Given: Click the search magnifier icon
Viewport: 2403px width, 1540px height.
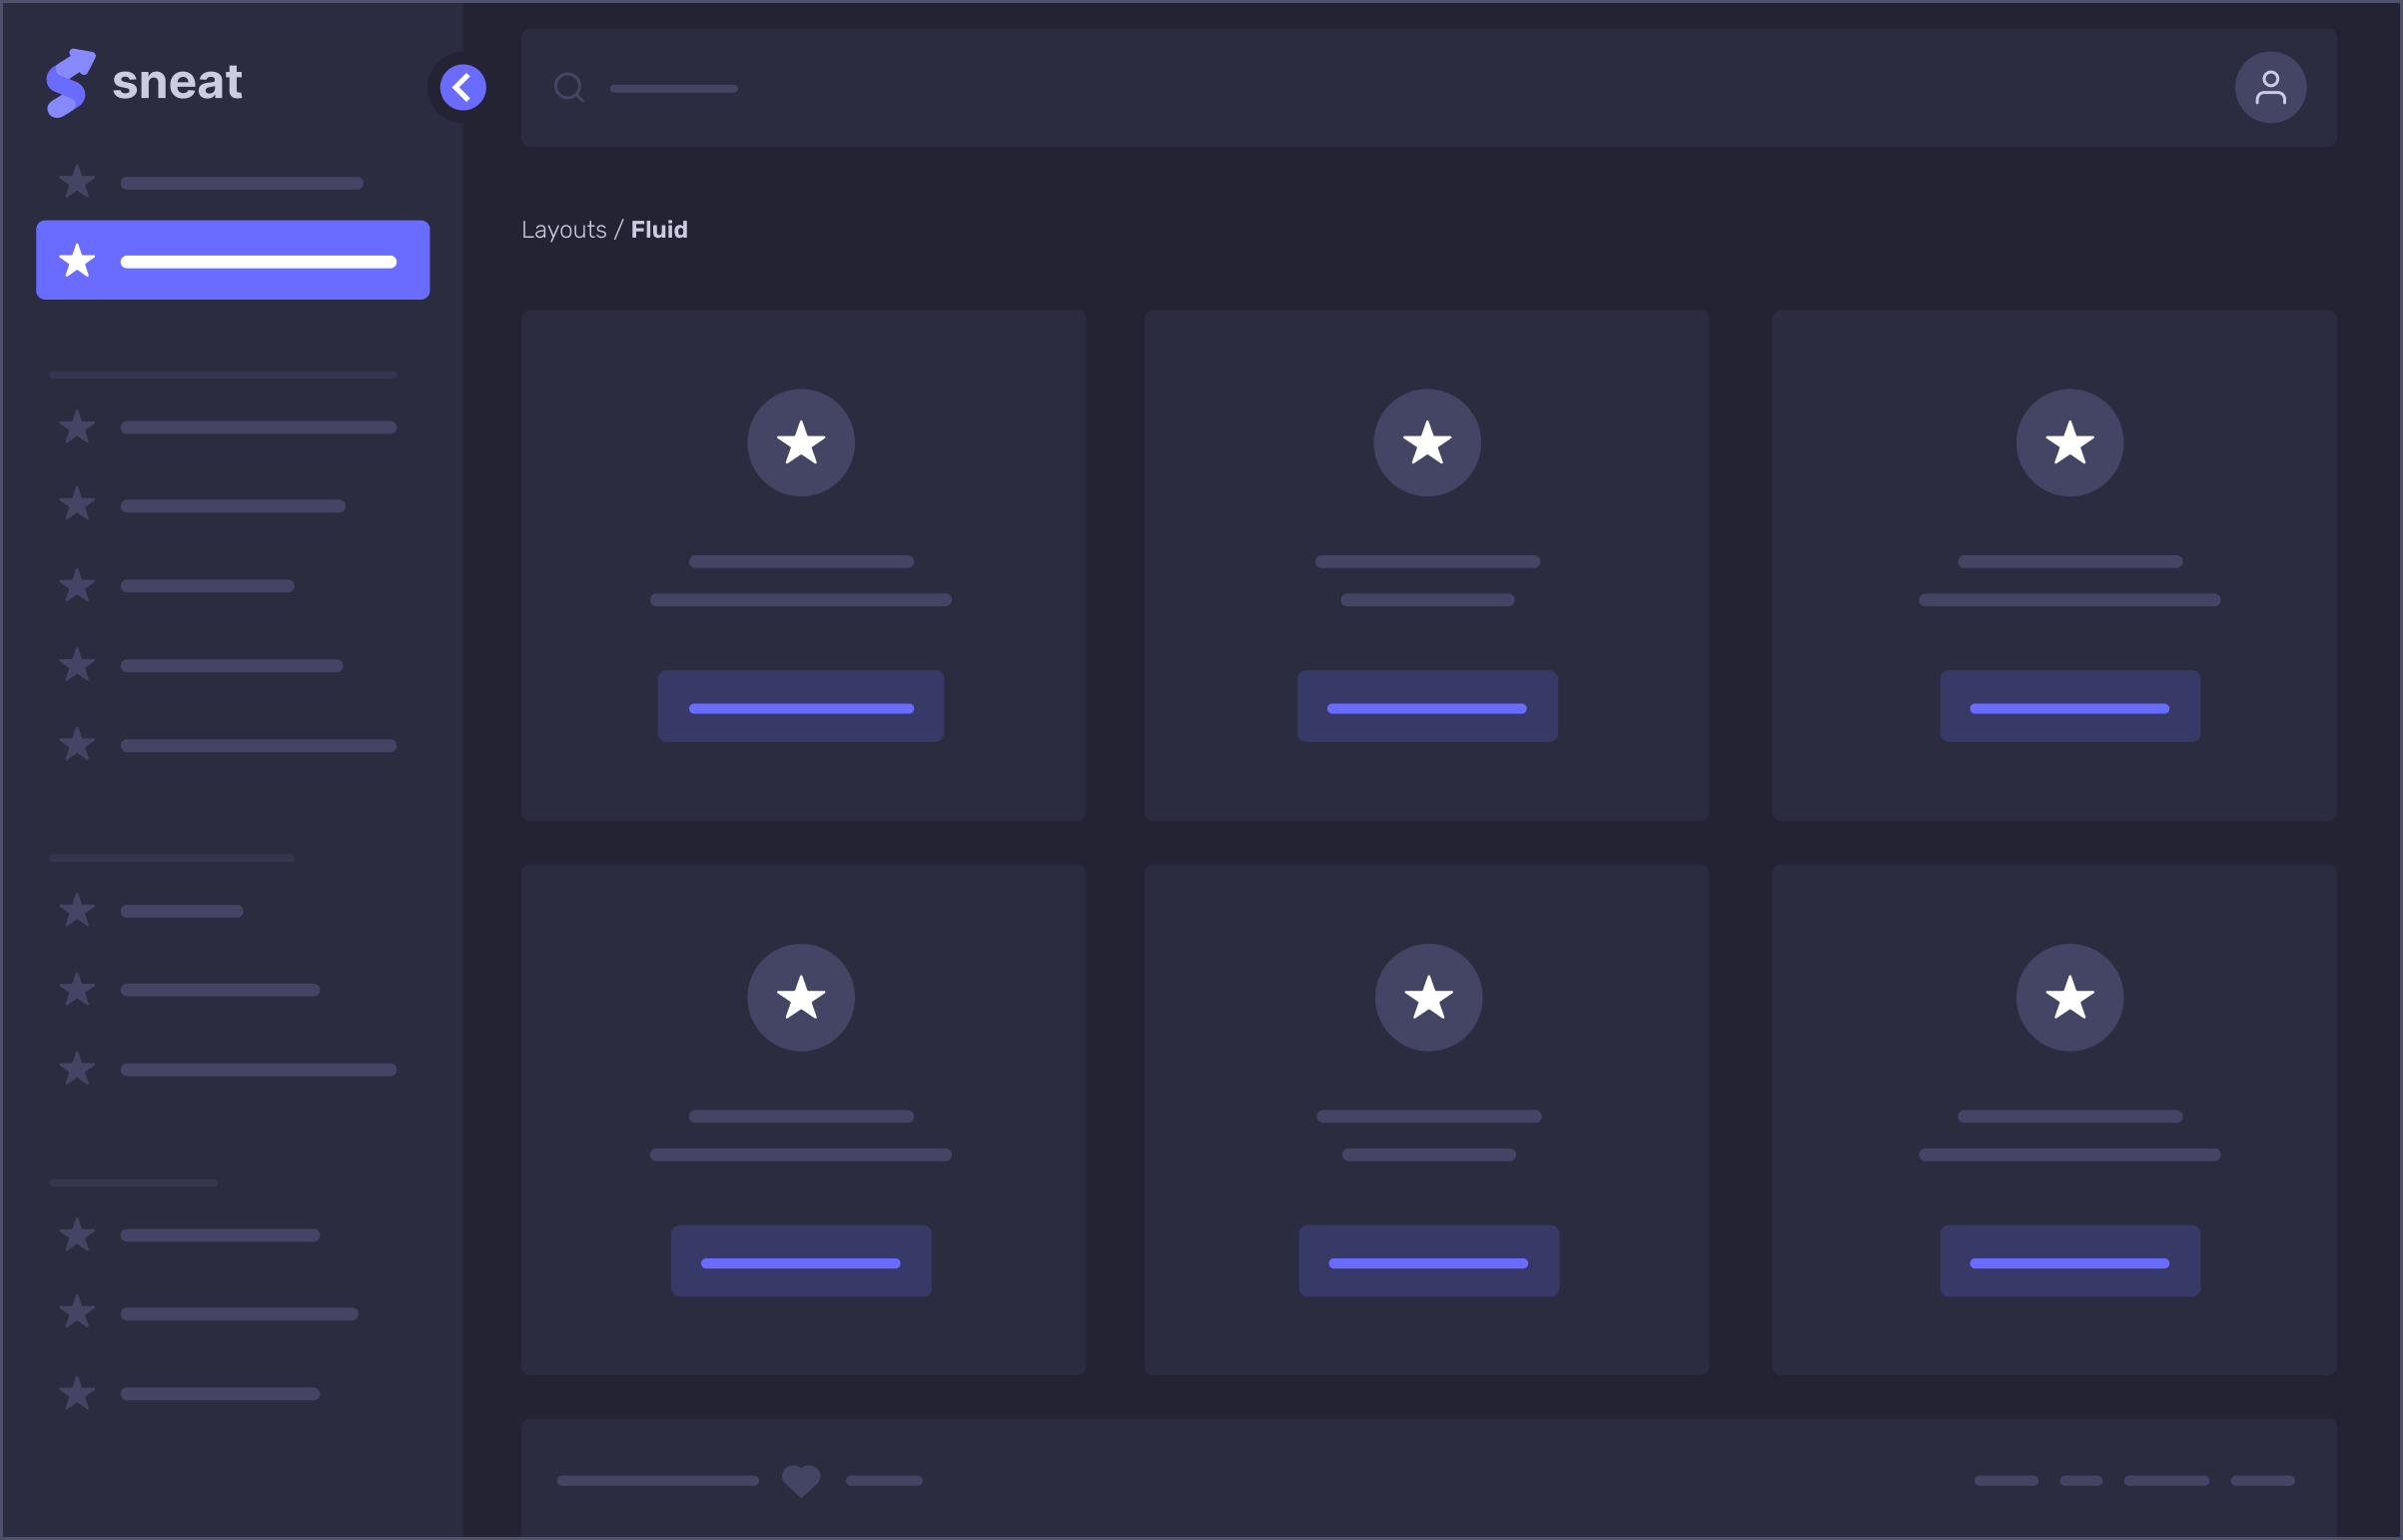Looking at the screenshot, I should pos(568,88).
